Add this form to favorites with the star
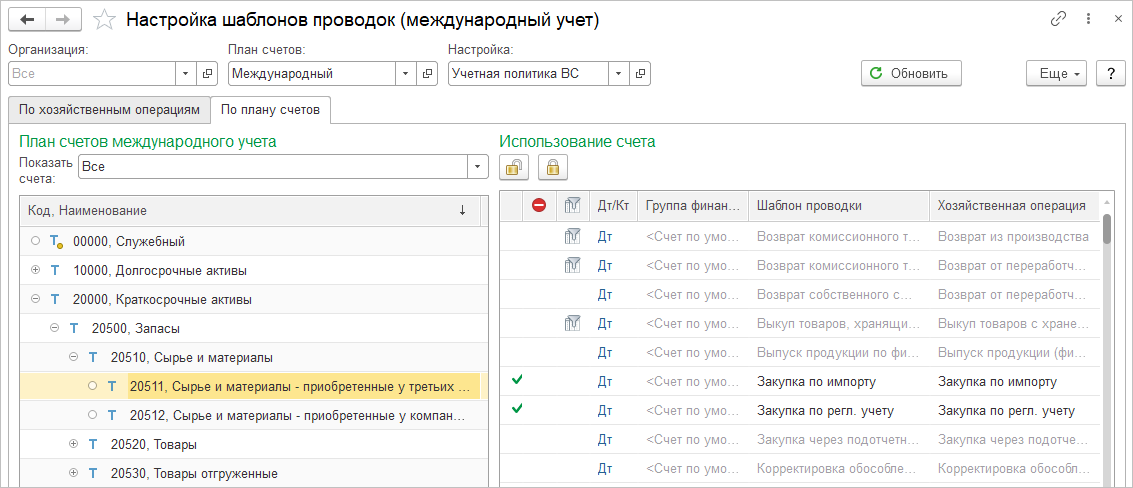Viewport: 1133px width, 488px height. pos(103,20)
